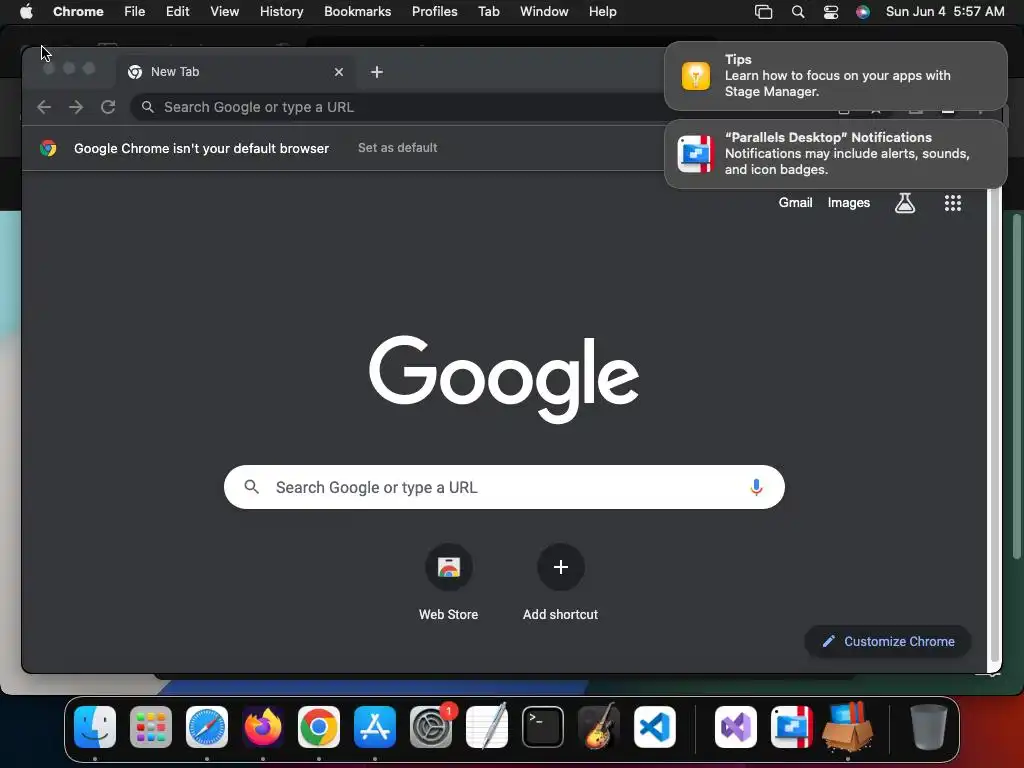Click the Chrome icon in the Dock
Viewport: 1024px width, 768px height.
click(x=319, y=727)
